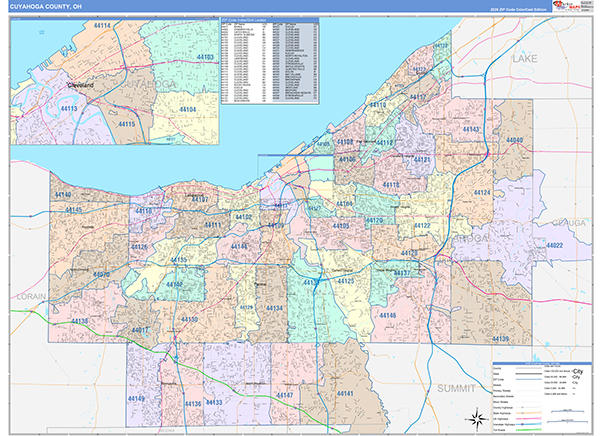Select ZIP 44114 in the inset map

(x=102, y=26)
